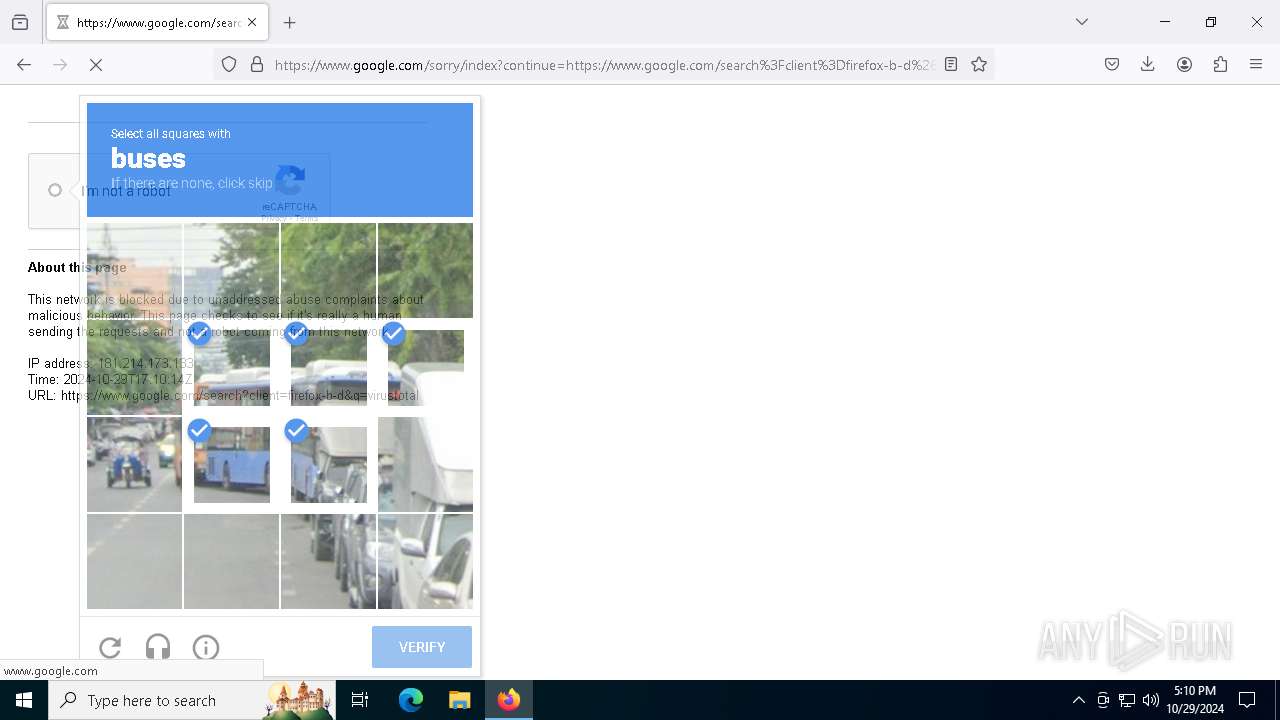Close the google.com search tab

[252, 22]
